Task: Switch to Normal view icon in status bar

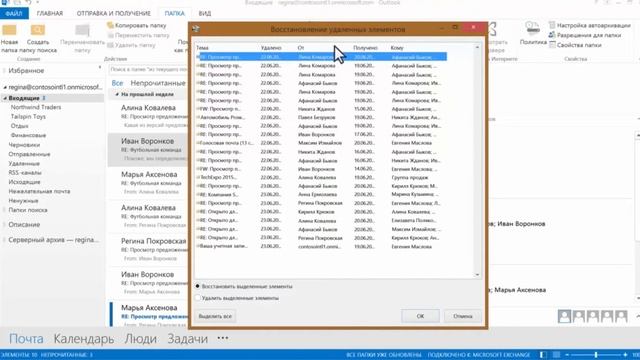Action: pyautogui.click(x=543, y=355)
